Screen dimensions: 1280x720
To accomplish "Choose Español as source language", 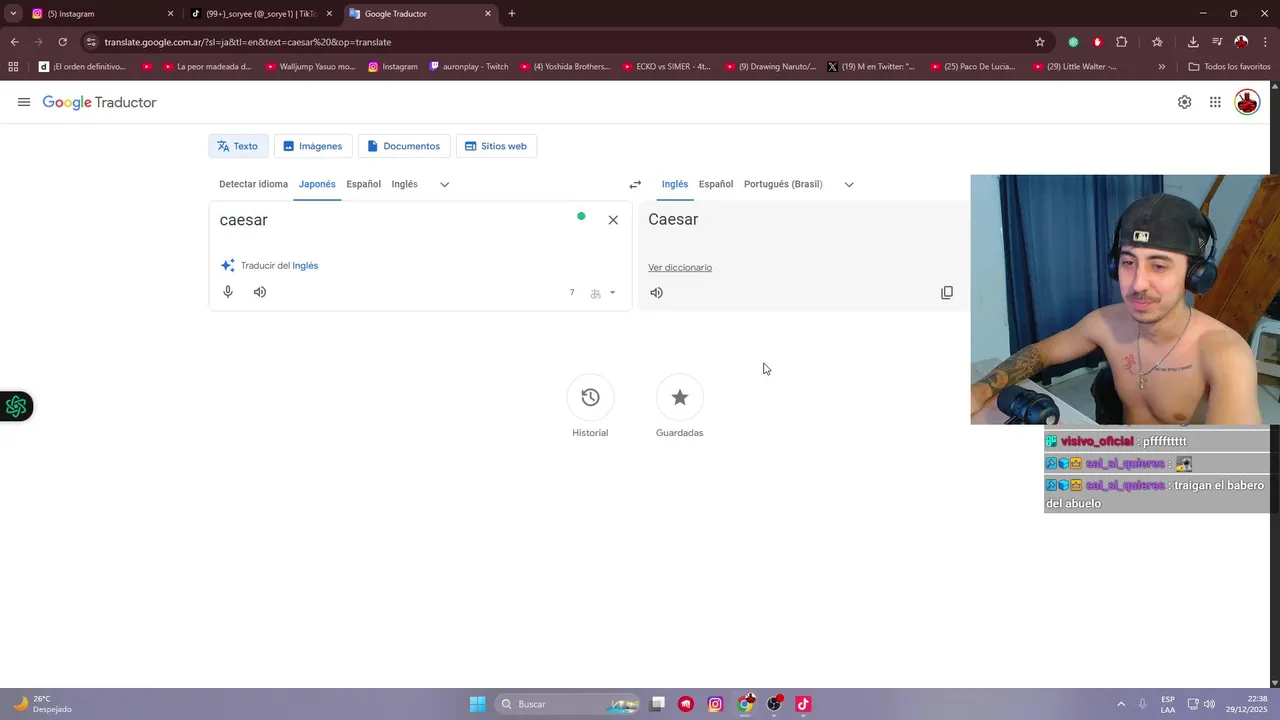I will (363, 184).
